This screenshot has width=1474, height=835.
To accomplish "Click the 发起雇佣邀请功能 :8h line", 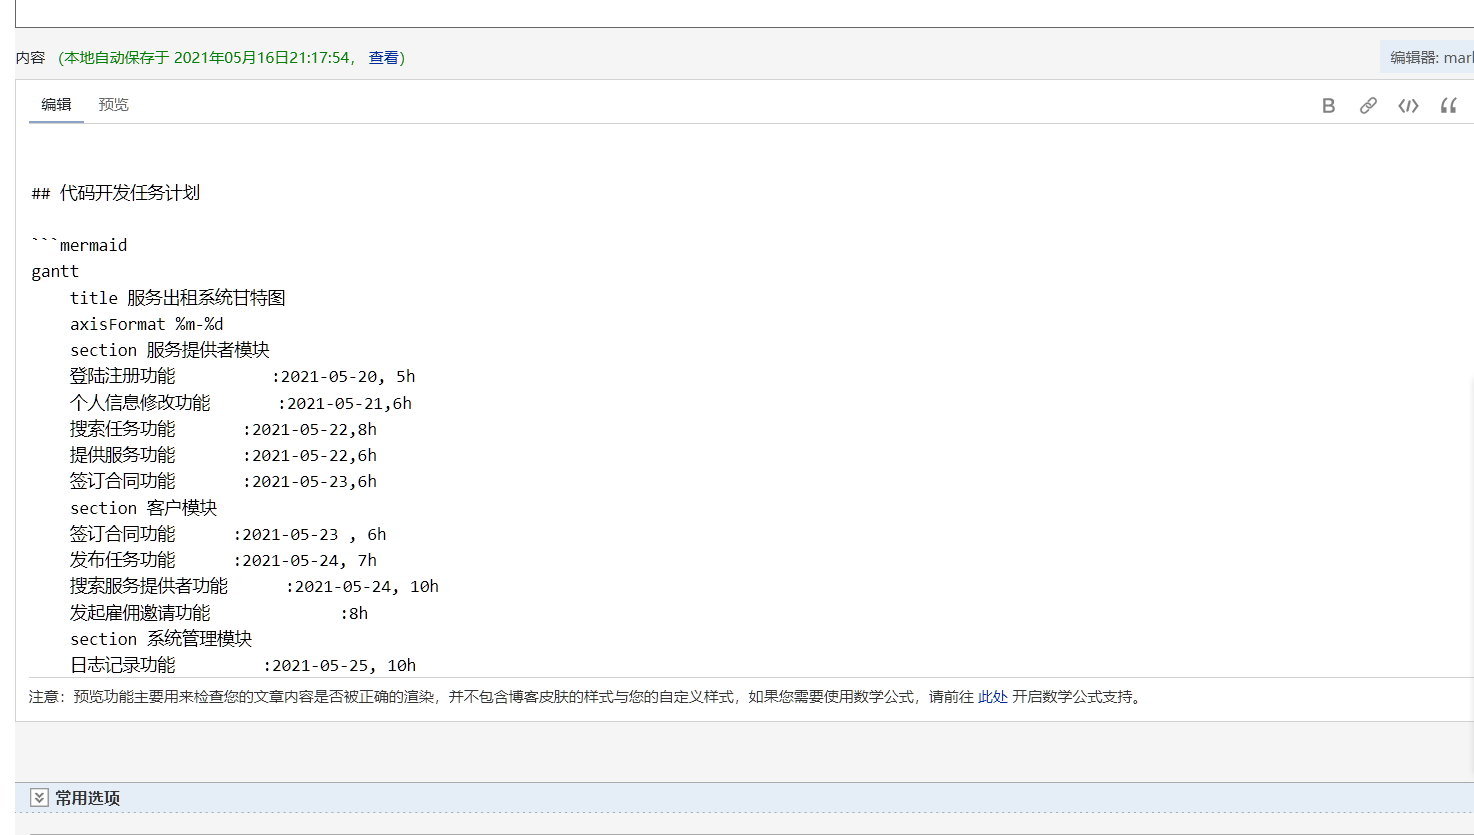I will click(x=218, y=613).
